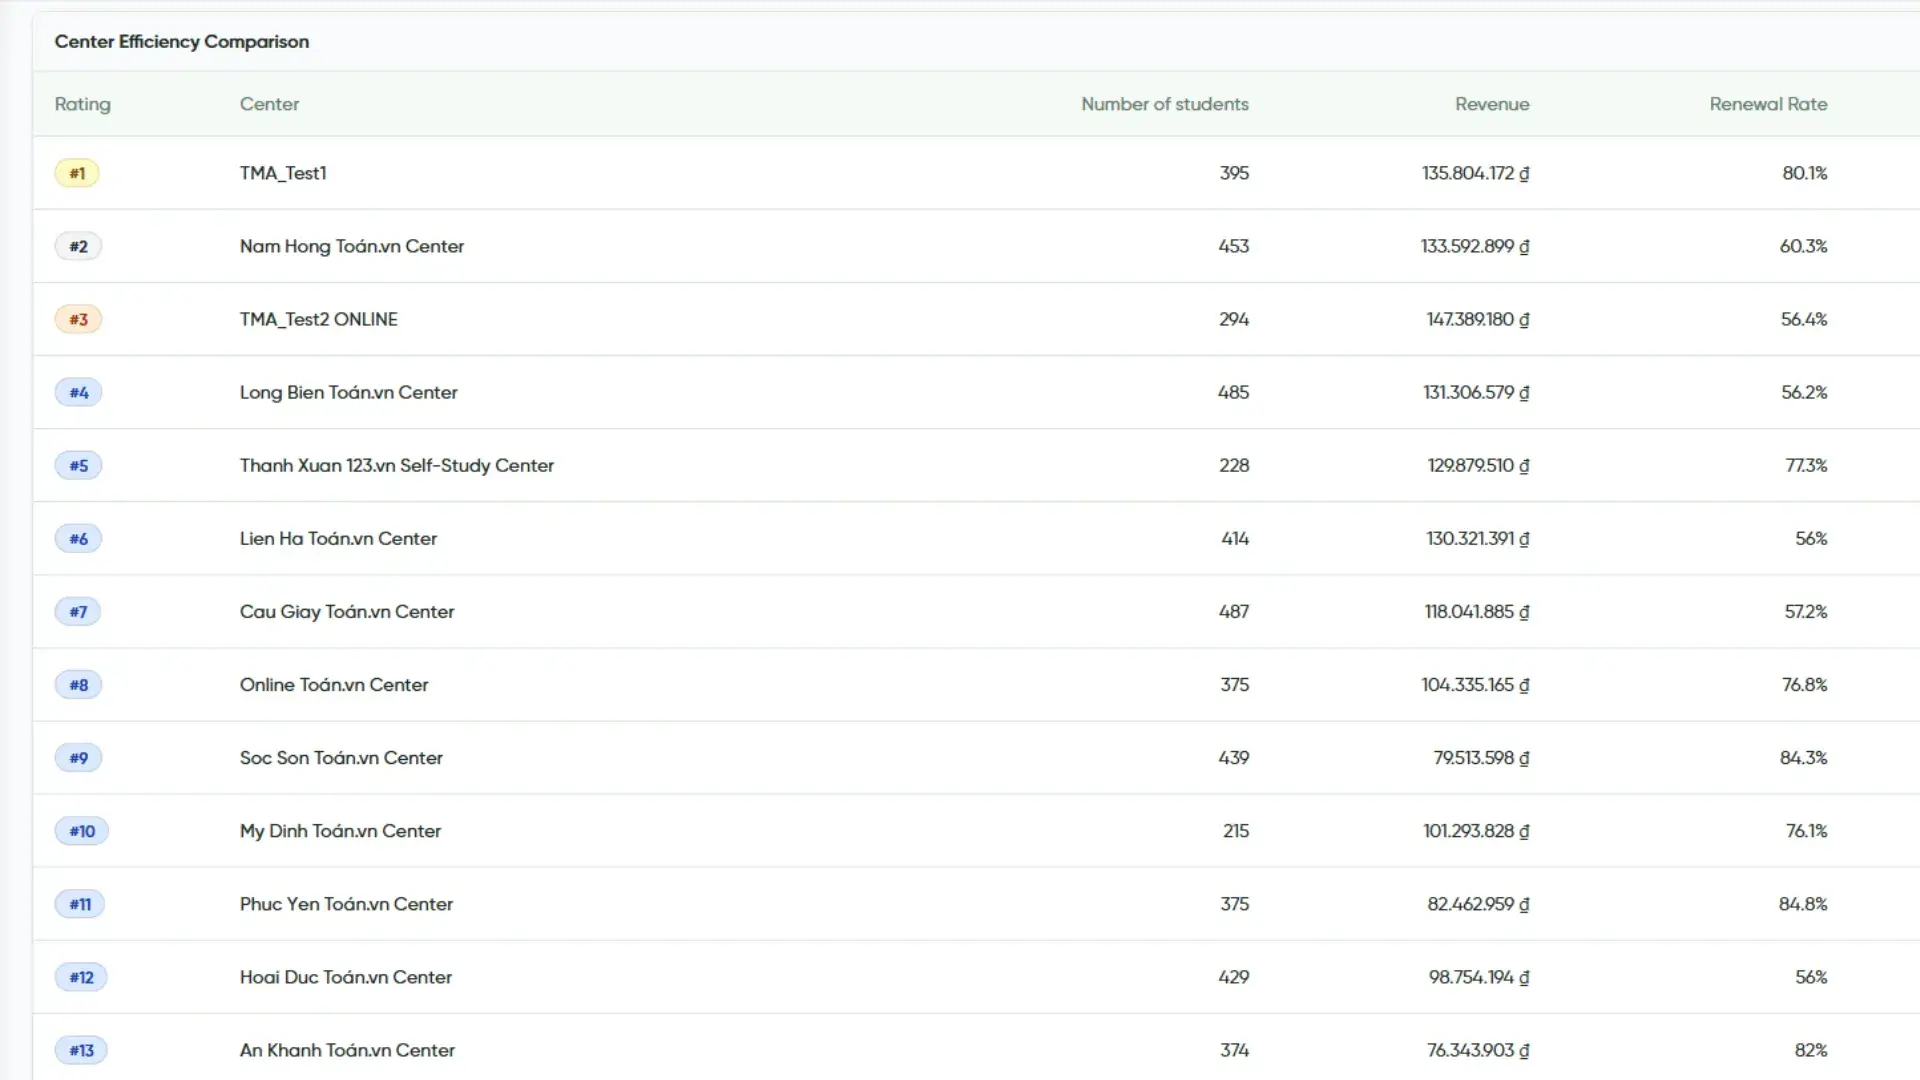Click revenue 104.335.165 ₫ cell
The width and height of the screenshot is (1920, 1080).
point(1475,685)
